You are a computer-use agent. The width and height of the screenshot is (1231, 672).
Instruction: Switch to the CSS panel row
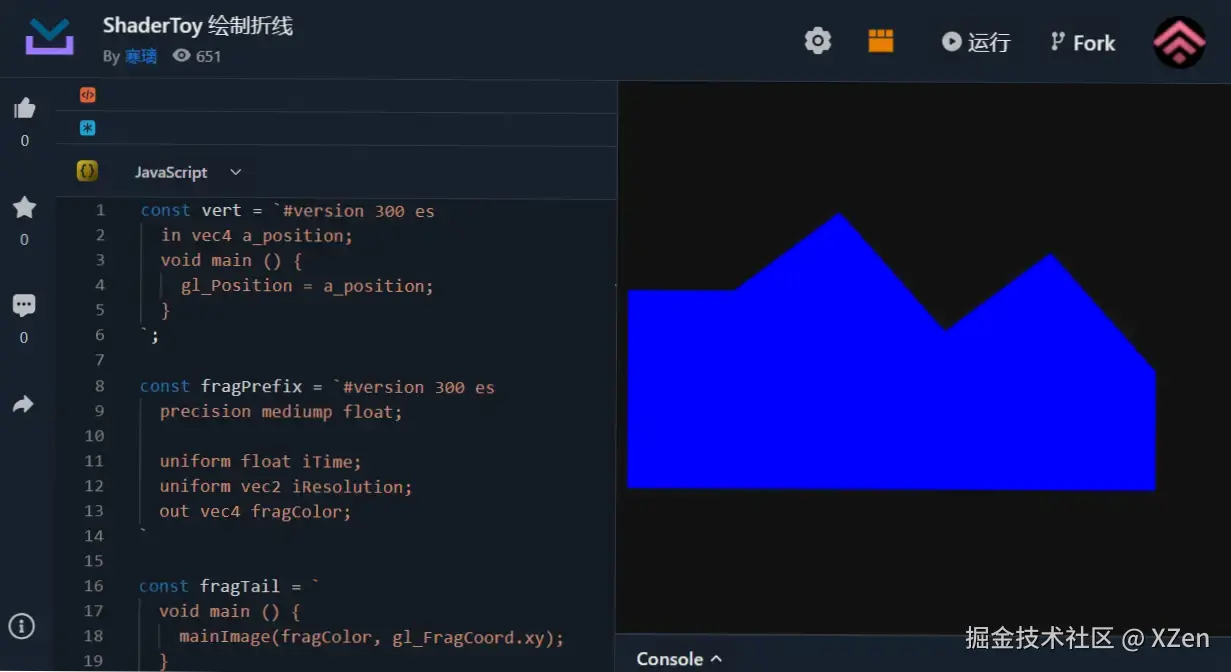300,128
